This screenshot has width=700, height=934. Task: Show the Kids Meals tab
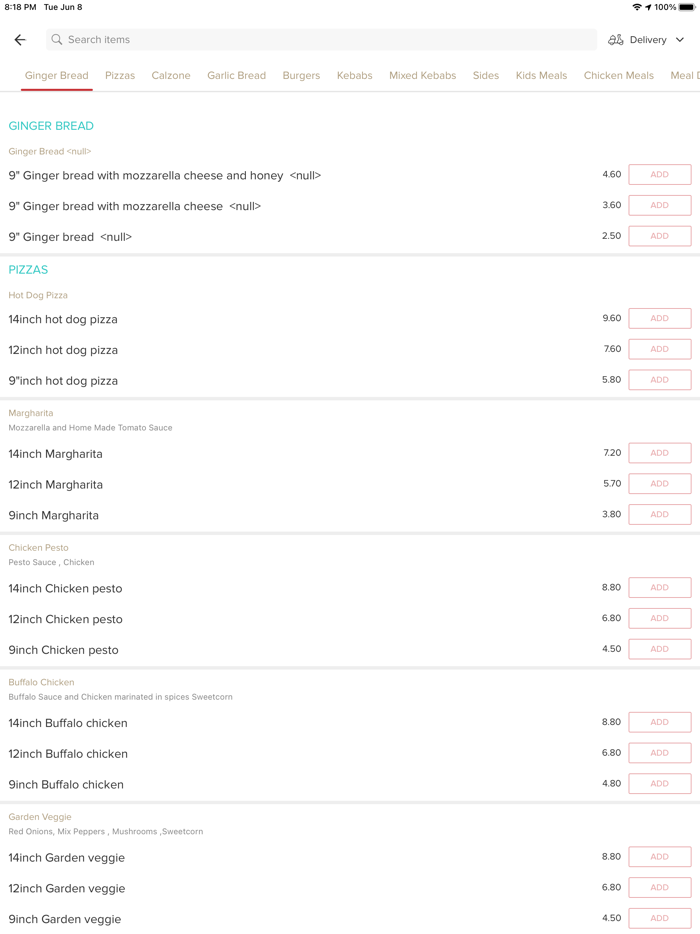(x=541, y=76)
